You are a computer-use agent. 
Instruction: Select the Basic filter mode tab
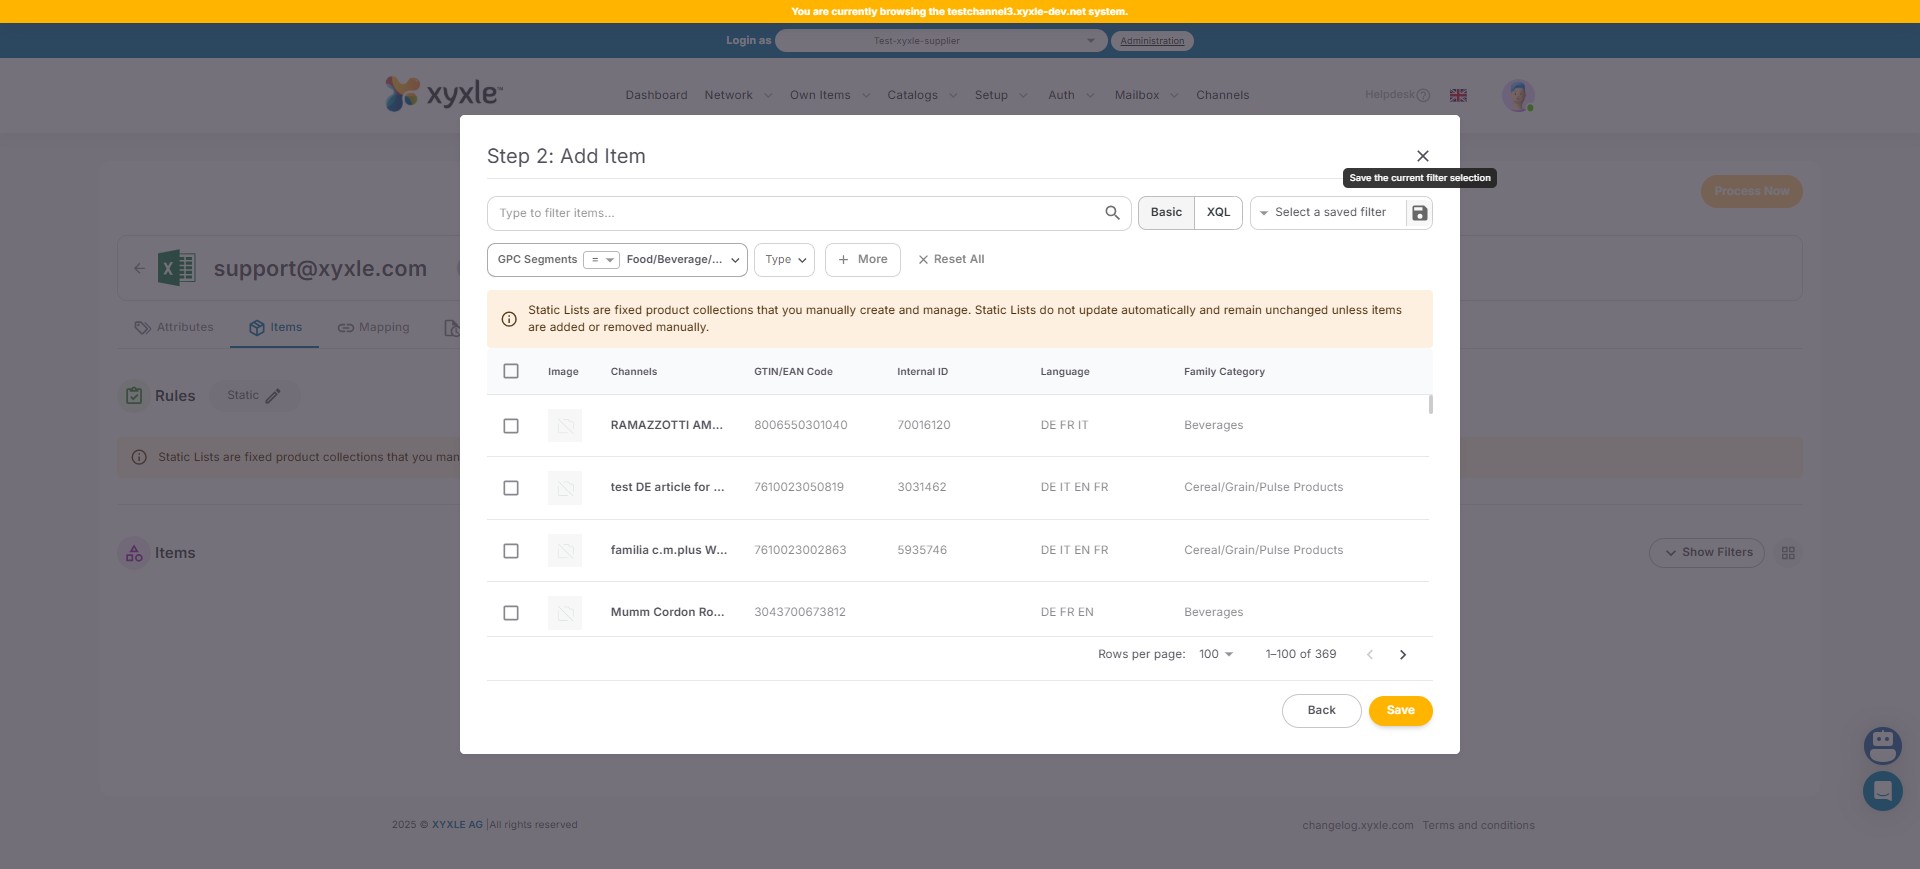1166,213
